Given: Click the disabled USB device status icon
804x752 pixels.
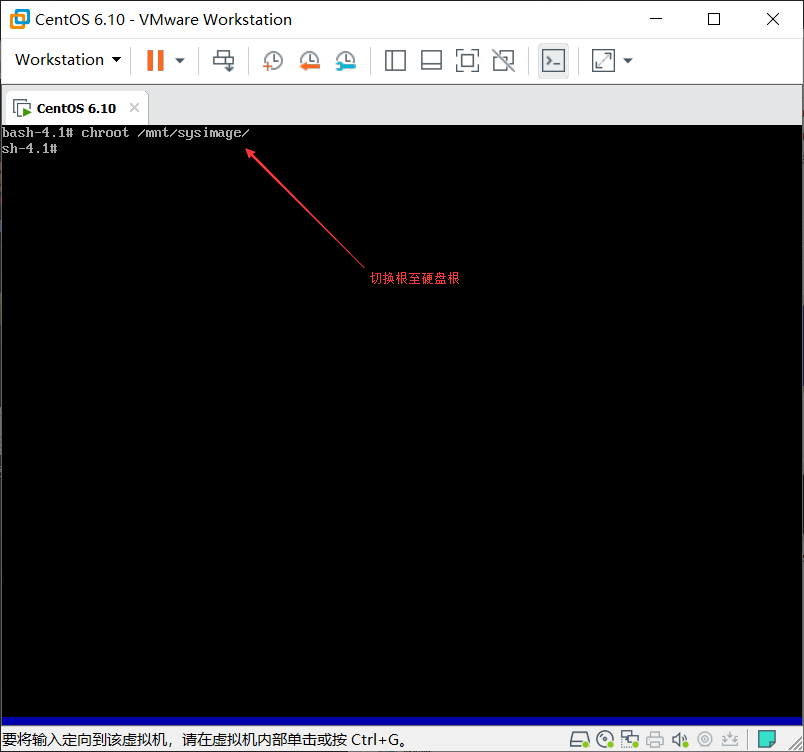Looking at the screenshot, I should click(x=730, y=739).
